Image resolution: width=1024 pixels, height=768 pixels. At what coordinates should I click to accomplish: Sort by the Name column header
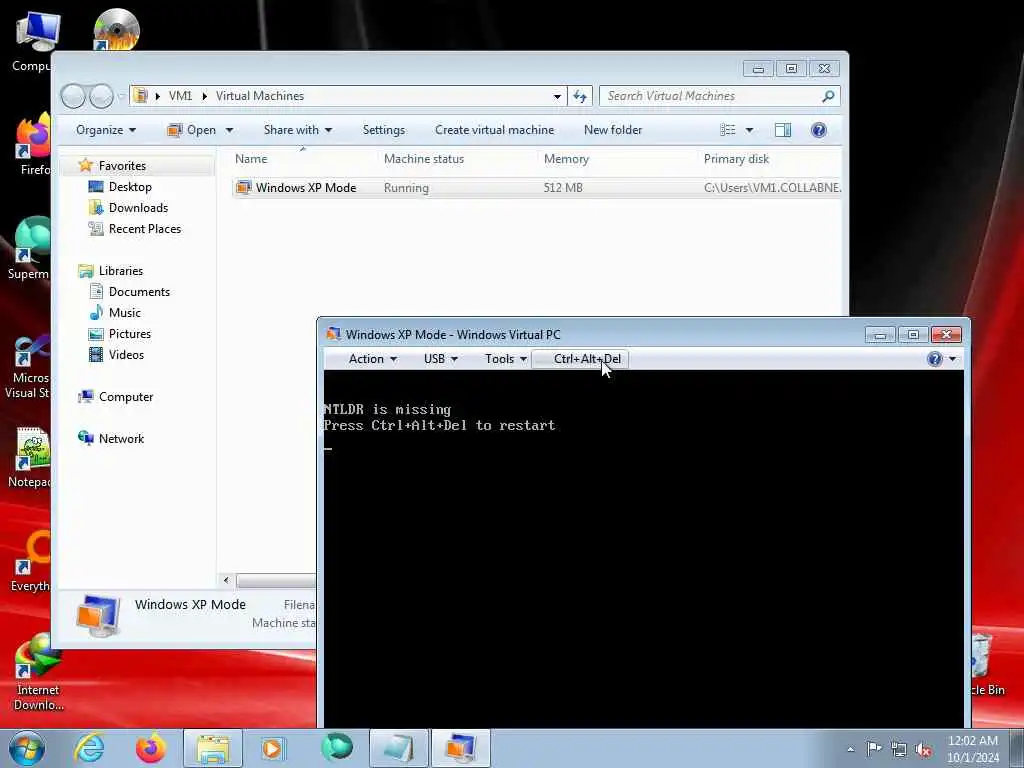pos(251,159)
